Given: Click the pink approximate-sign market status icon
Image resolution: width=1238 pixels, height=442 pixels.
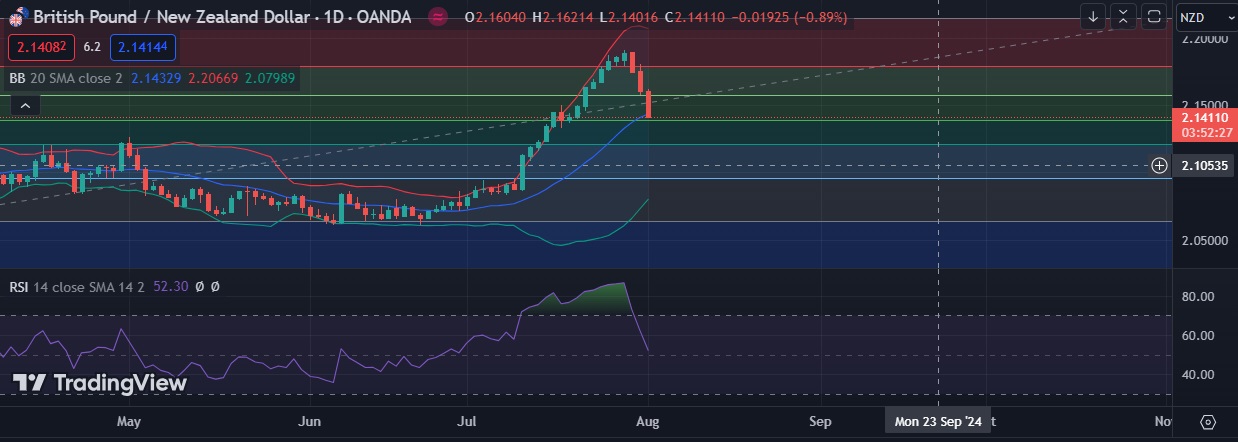Looking at the screenshot, I should (x=437, y=17).
